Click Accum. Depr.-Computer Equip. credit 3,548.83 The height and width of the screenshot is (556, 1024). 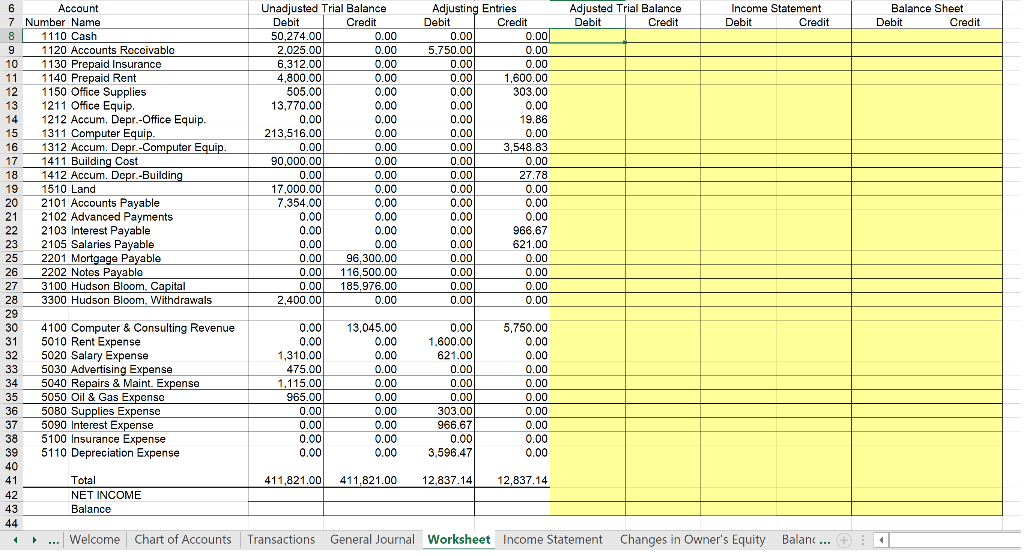[x=525, y=147]
